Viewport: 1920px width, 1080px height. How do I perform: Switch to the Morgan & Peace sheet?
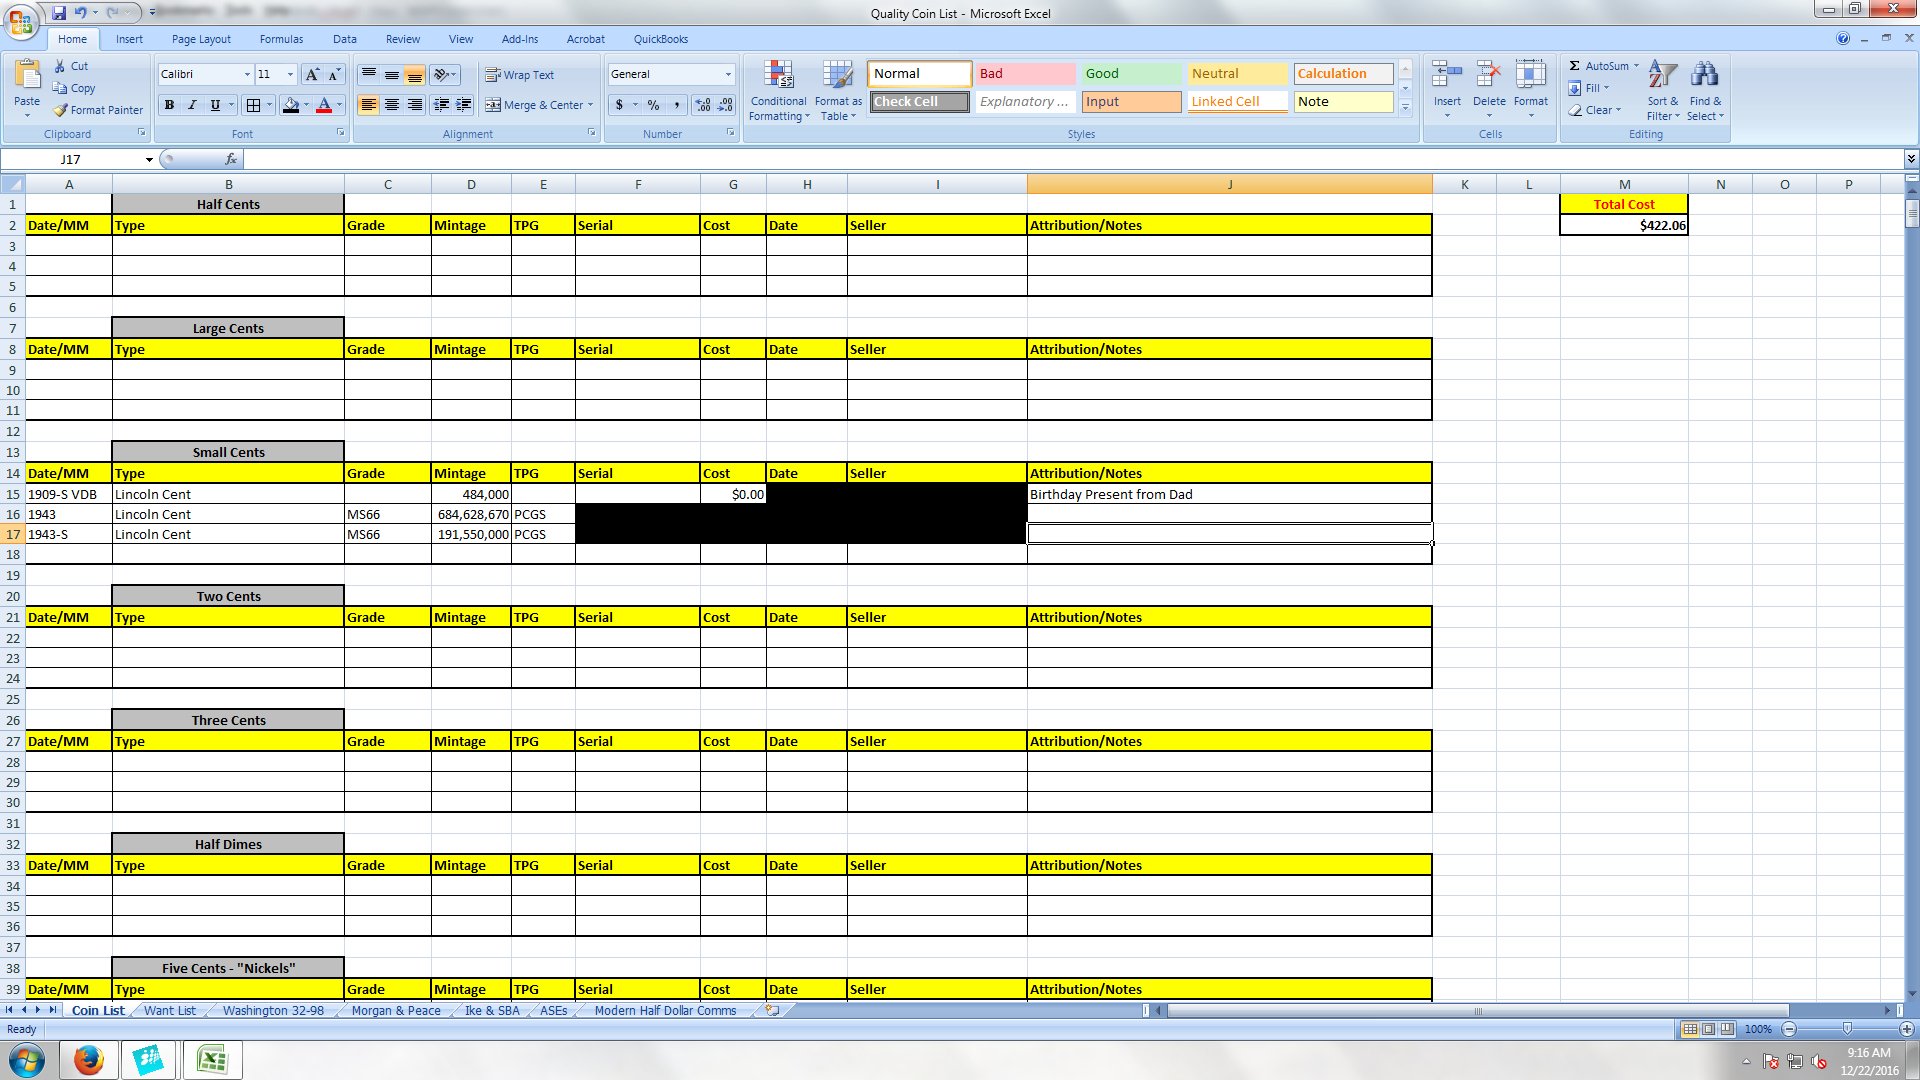(x=395, y=1011)
